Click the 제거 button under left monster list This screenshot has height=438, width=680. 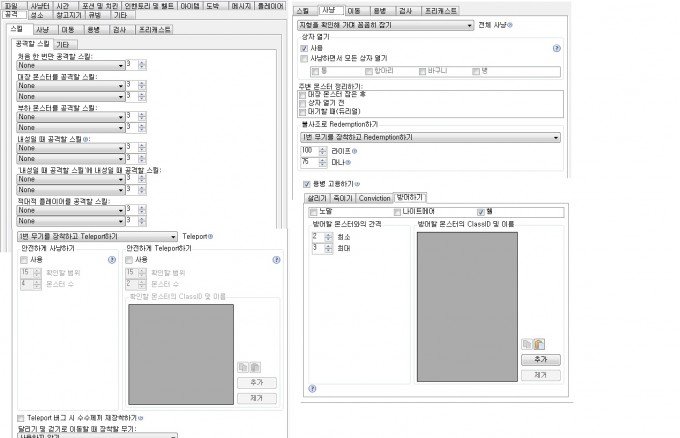point(256,397)
